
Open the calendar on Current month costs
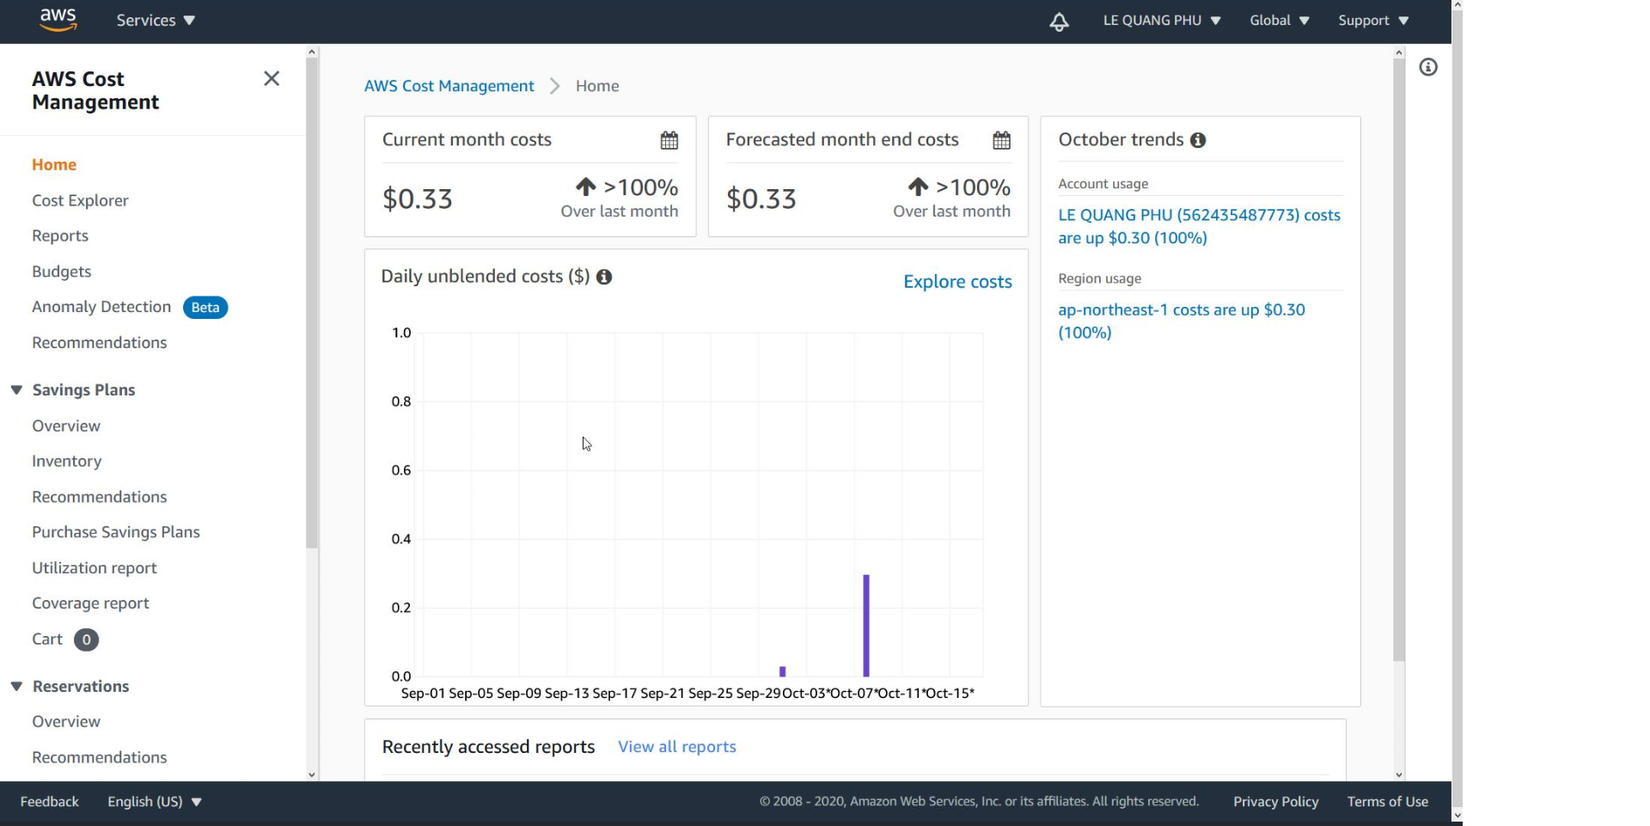(x=669, y=140)
